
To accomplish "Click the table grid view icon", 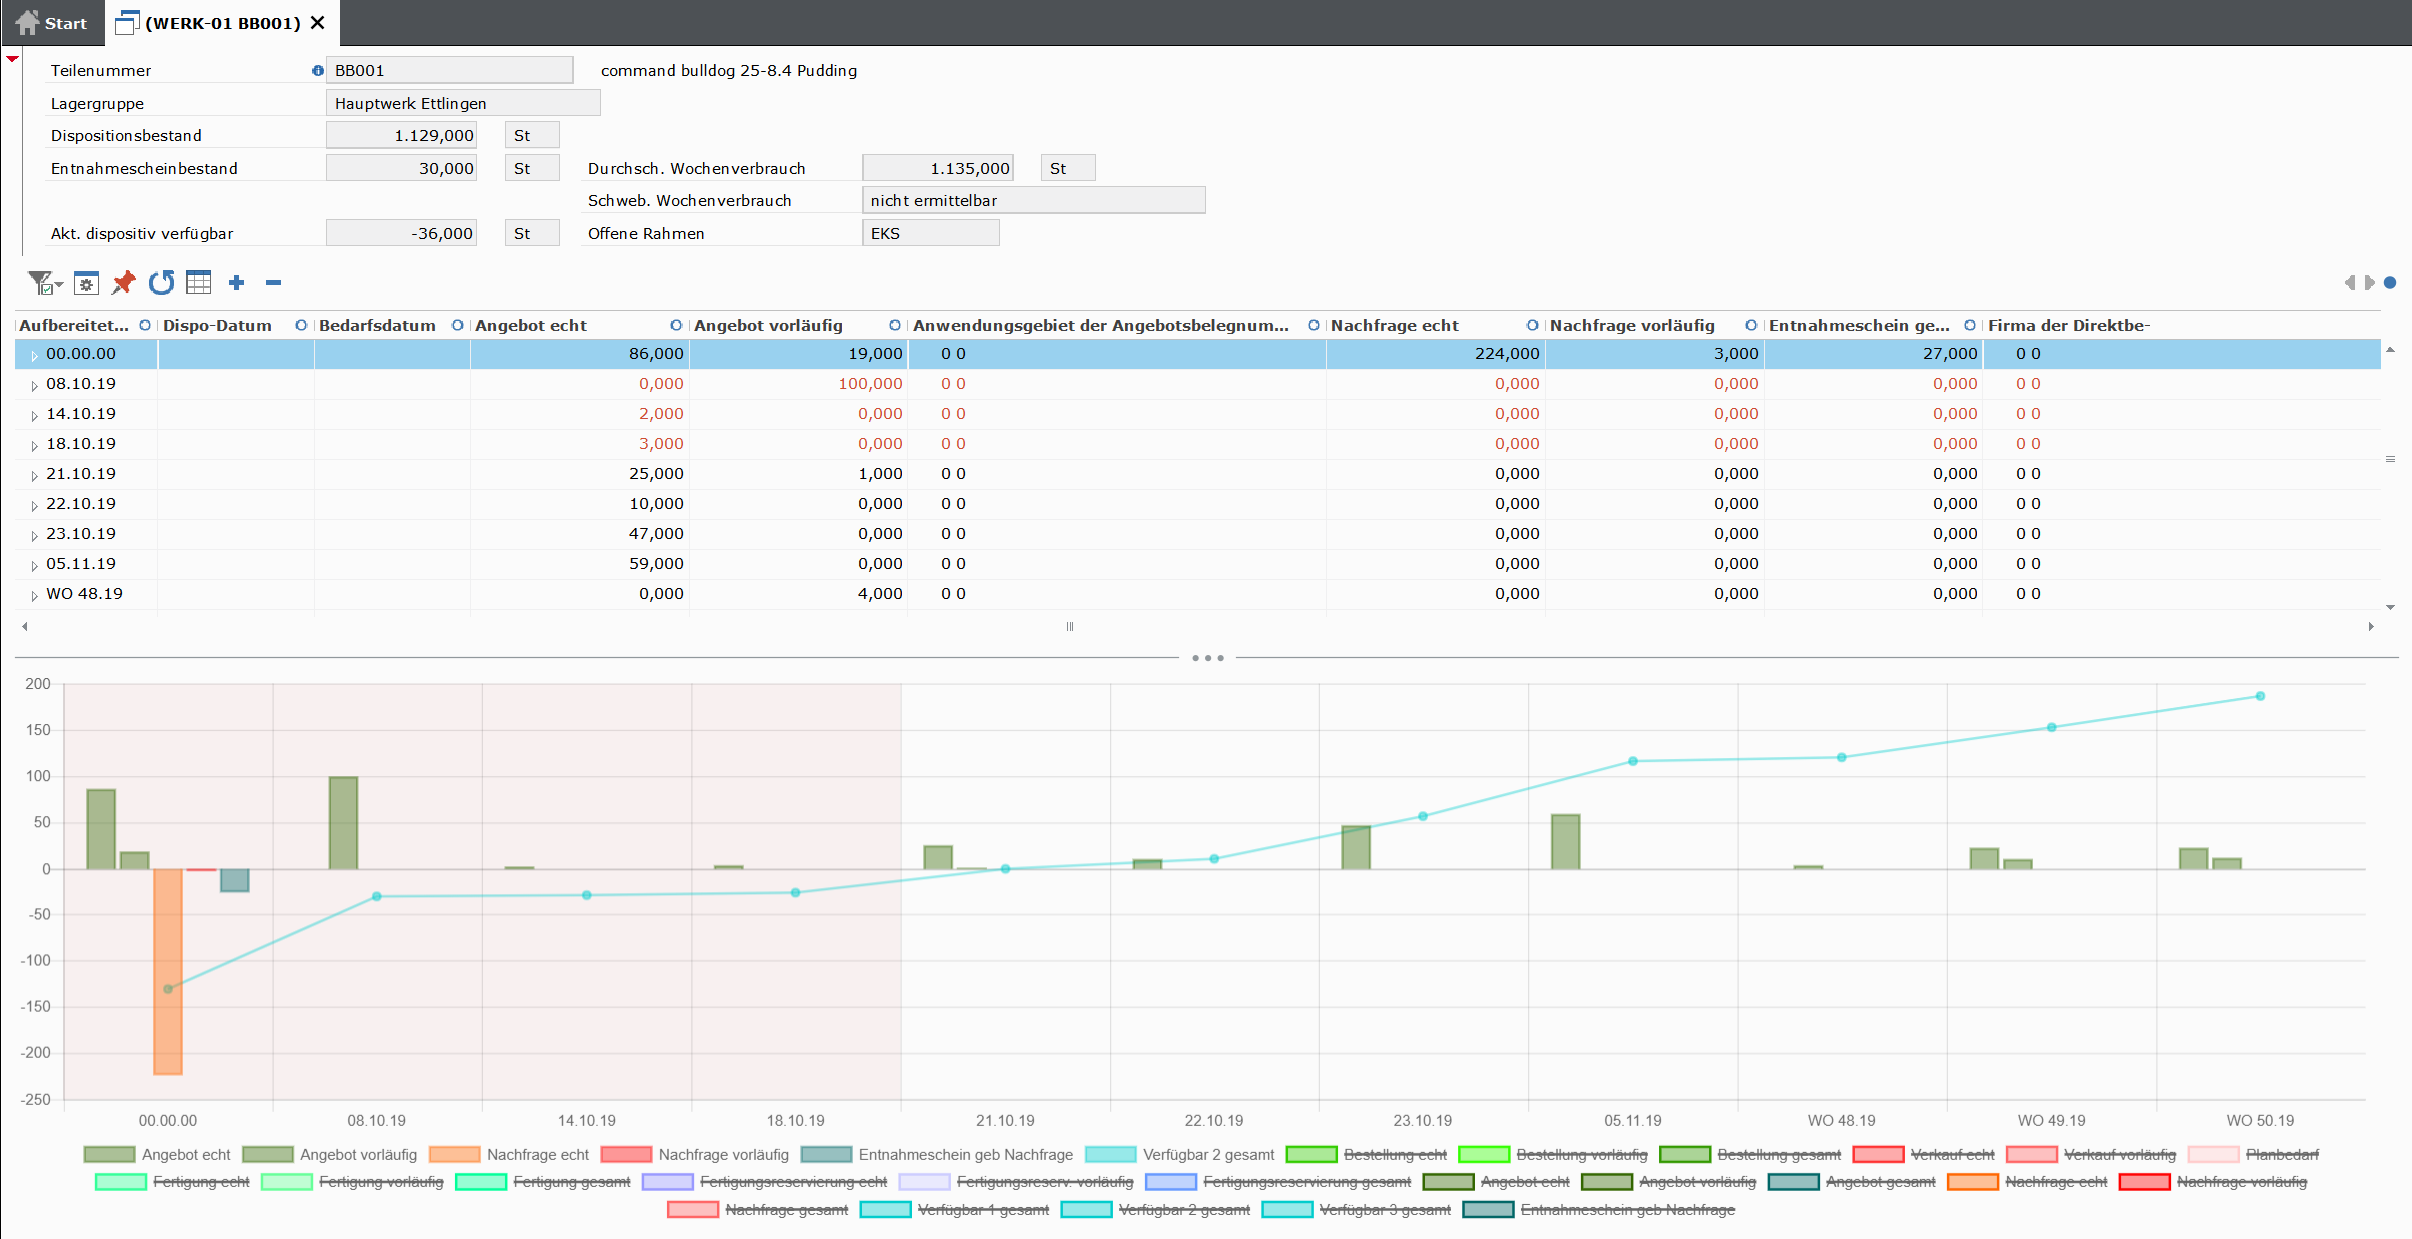I will [x=199, y=283].
